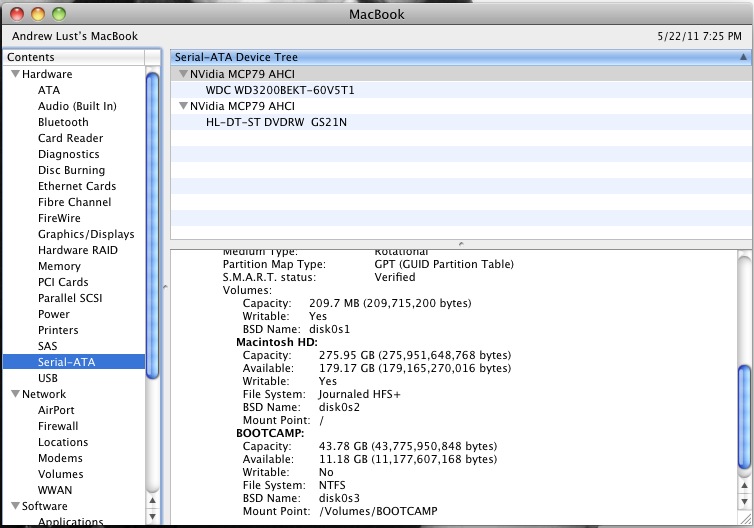Image resolution: width=754 pixels, height=528 pixels.
Task: Select Serial-ATA in the sidebar
Action: [x=67, y=362]
